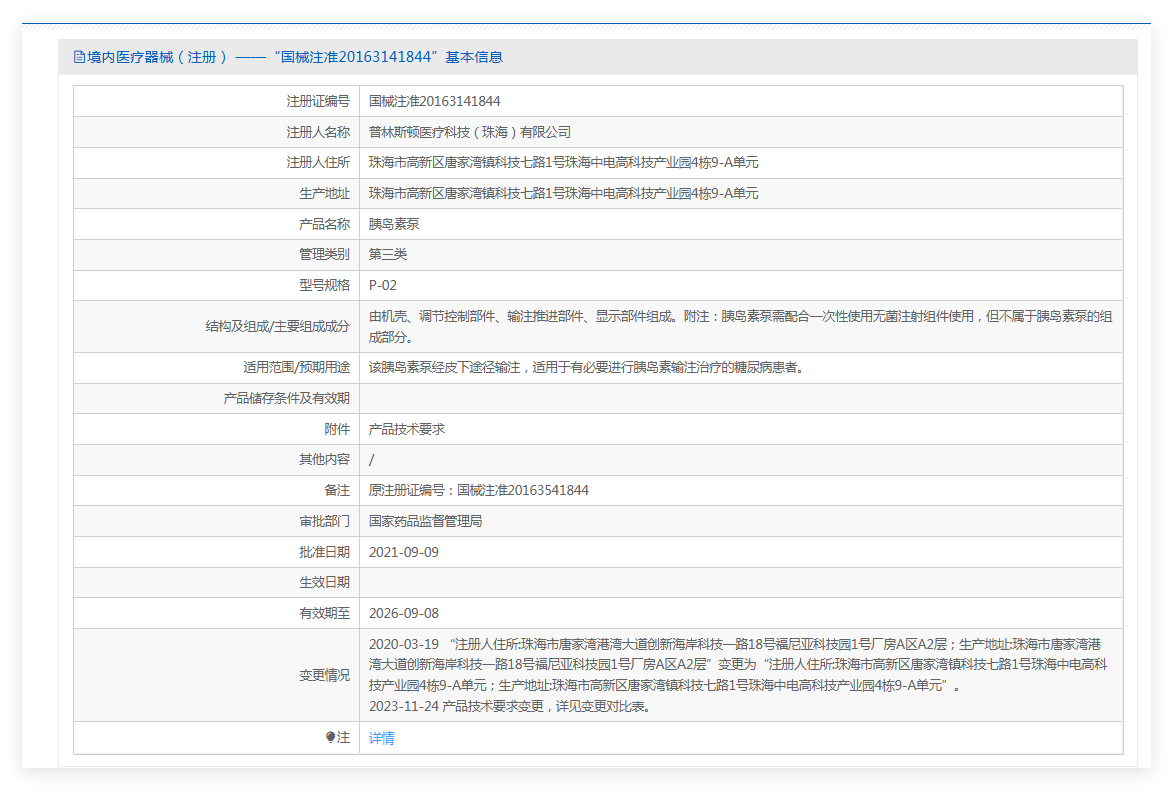Click the 适用范围 intended use text
Viewport: 1173px width, 790px height.
point(586,367)
